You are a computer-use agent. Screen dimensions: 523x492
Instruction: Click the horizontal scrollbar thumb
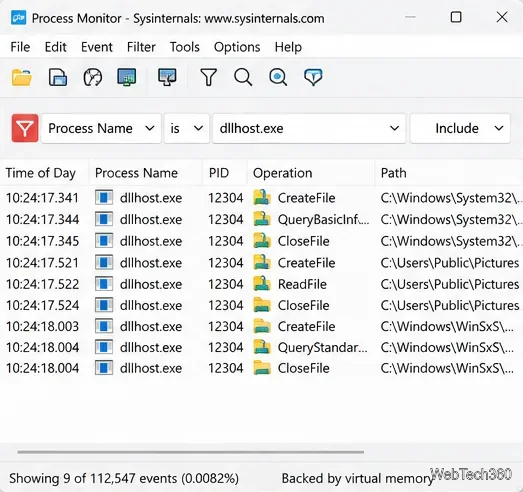tap(191, 452)
